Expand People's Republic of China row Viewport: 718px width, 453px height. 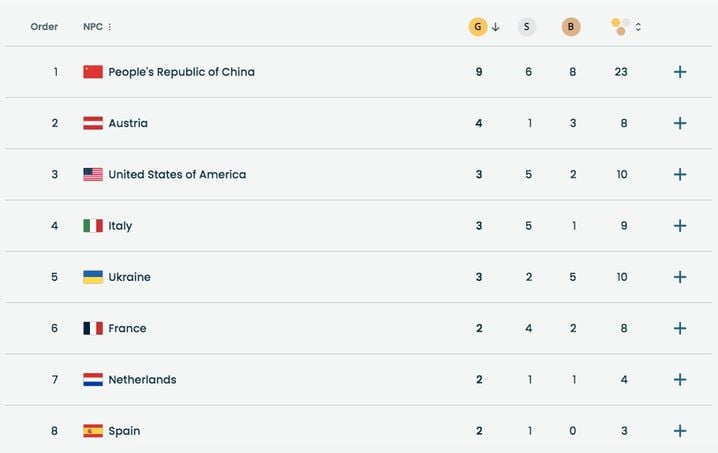(680, 72)
